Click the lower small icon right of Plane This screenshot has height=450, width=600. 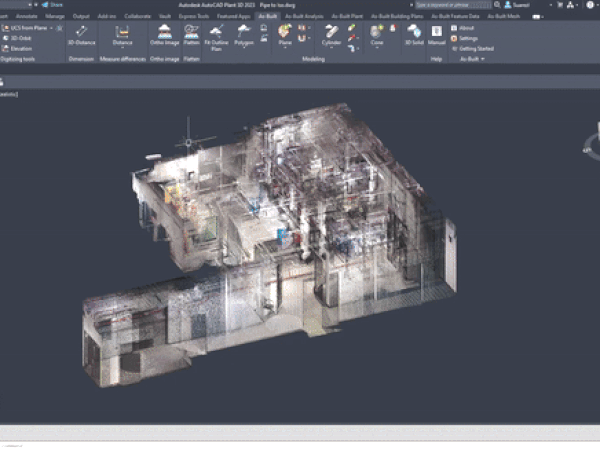(302, 38)
